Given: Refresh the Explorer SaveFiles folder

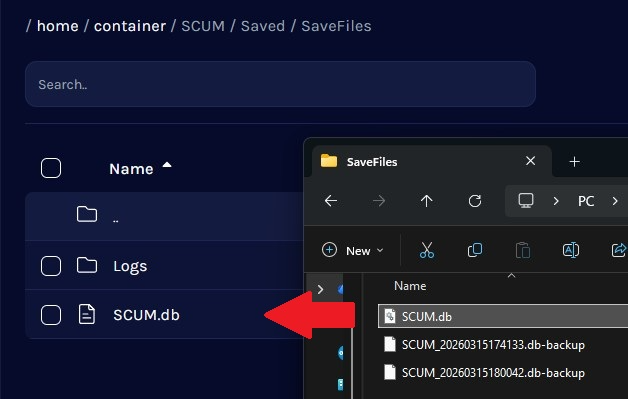Looking at the screenshot, I should pyautogui.click(x=475, y=201).
